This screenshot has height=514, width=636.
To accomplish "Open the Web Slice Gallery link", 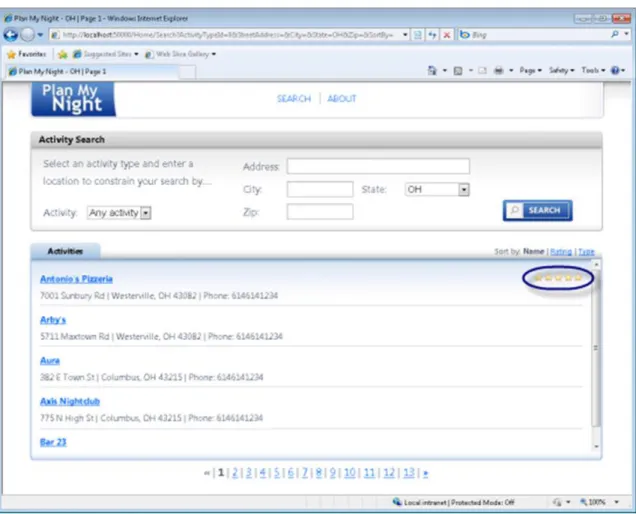I will click(180, 54).
